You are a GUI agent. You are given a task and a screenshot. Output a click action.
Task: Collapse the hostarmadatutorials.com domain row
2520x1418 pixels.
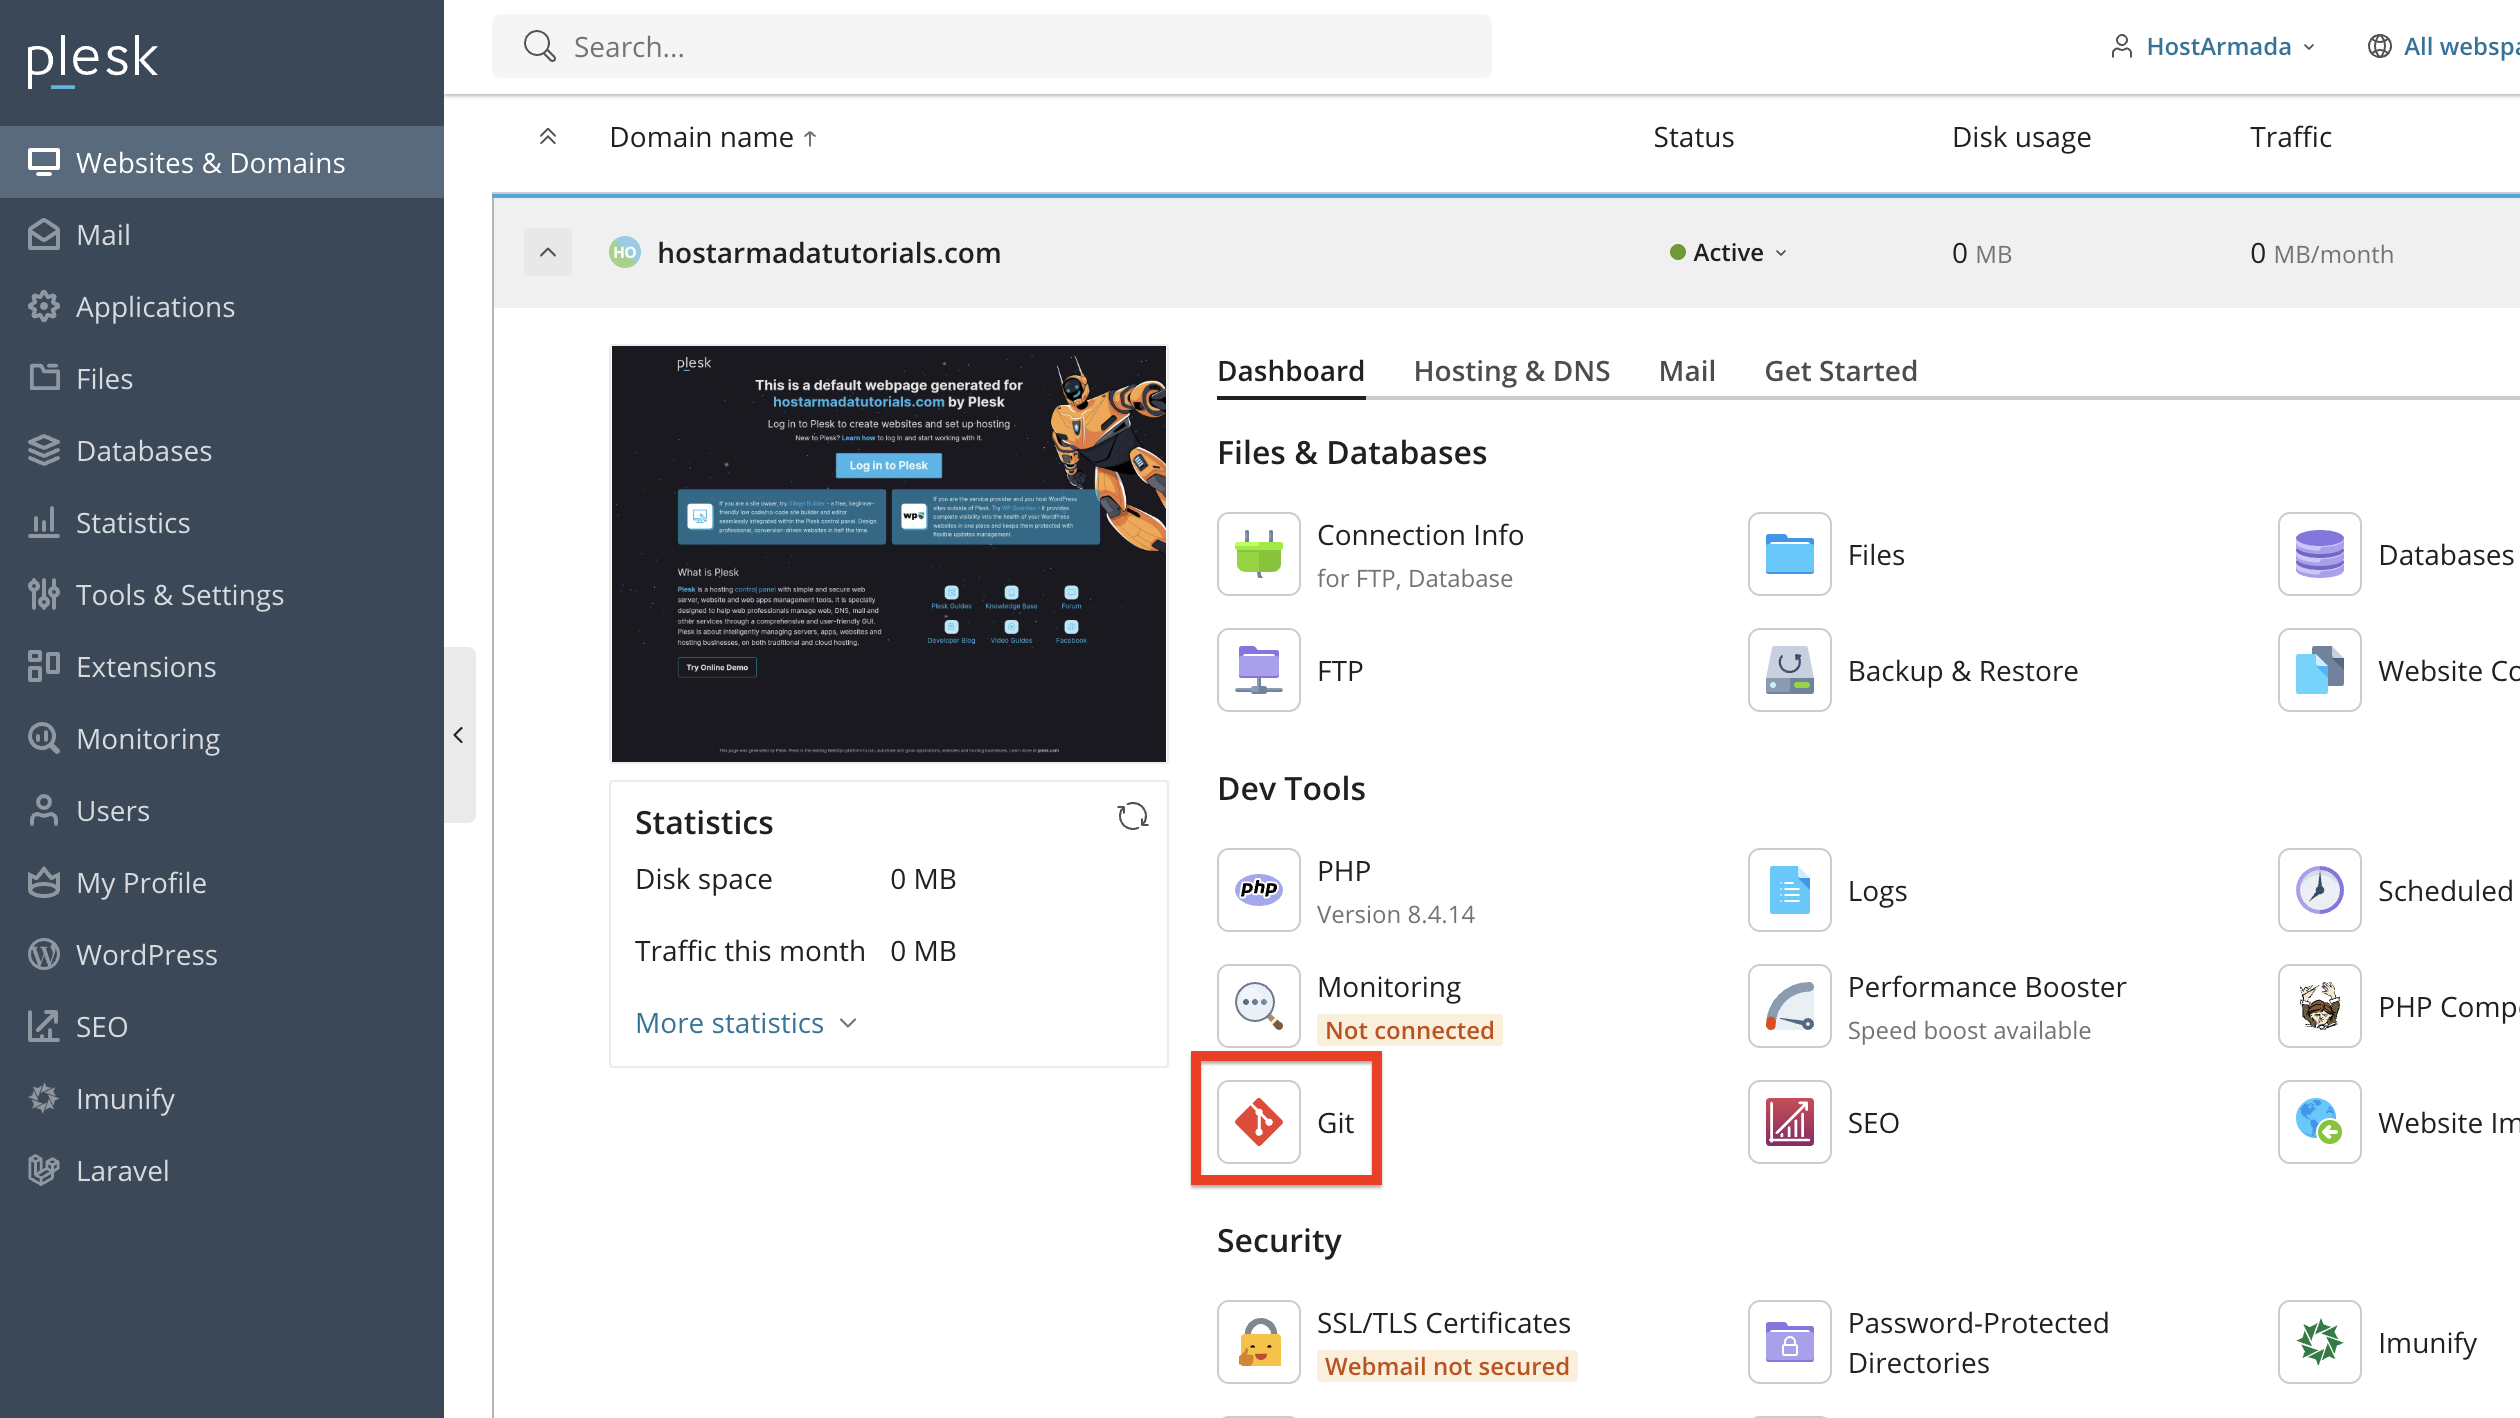click(x=547, y=253)
